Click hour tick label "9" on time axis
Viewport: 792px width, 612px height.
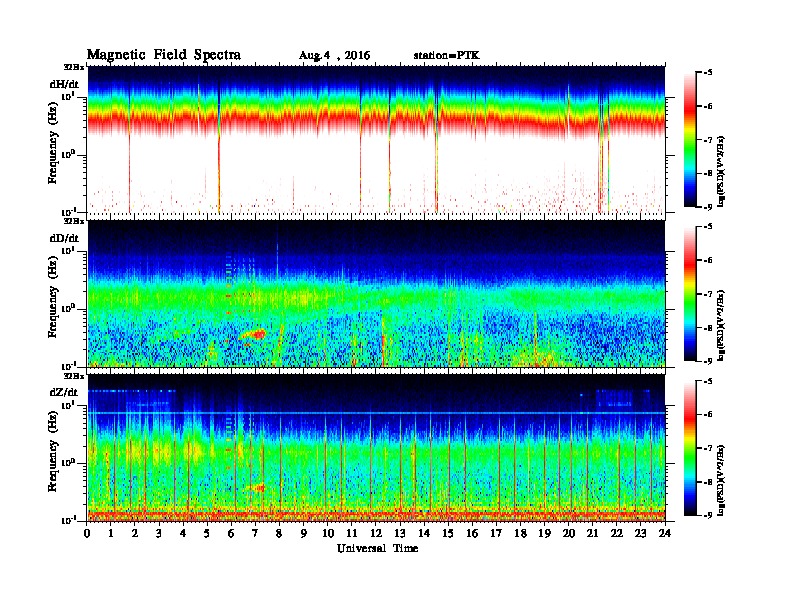click(304, 533)
